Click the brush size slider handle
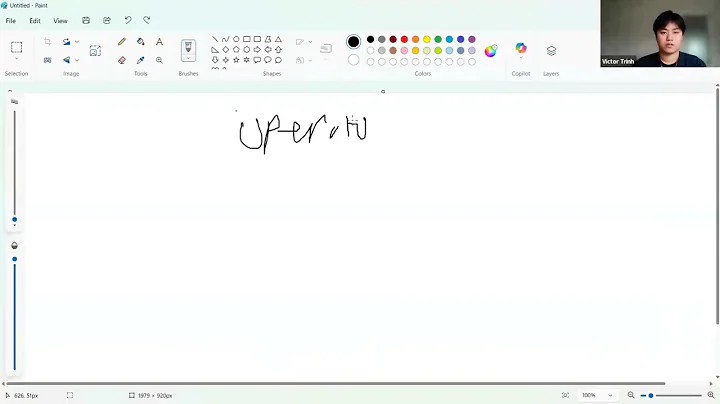720x404 pixels. [x=15, y=220]
